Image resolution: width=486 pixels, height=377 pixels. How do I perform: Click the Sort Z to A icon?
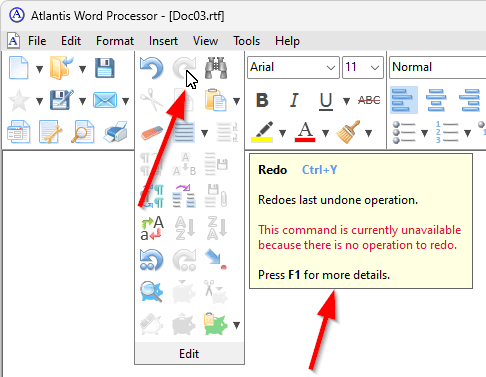pos(217,228)
